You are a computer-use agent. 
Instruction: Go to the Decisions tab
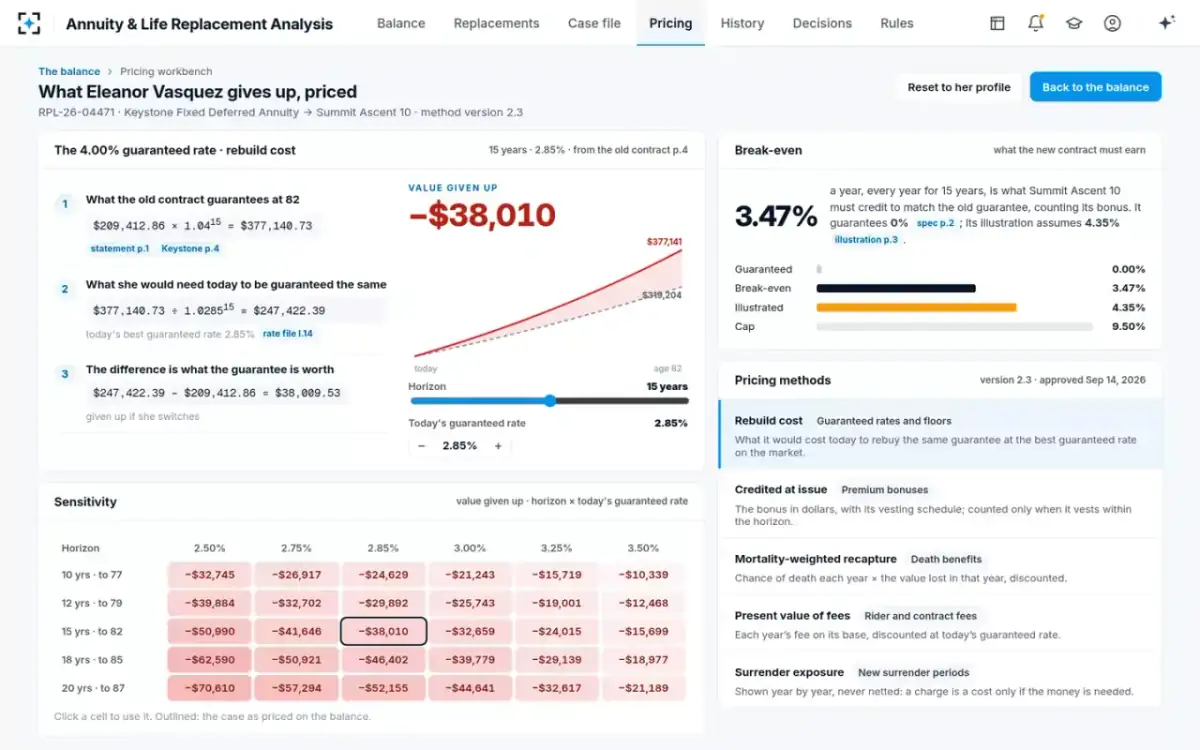(x=822, y=23)
